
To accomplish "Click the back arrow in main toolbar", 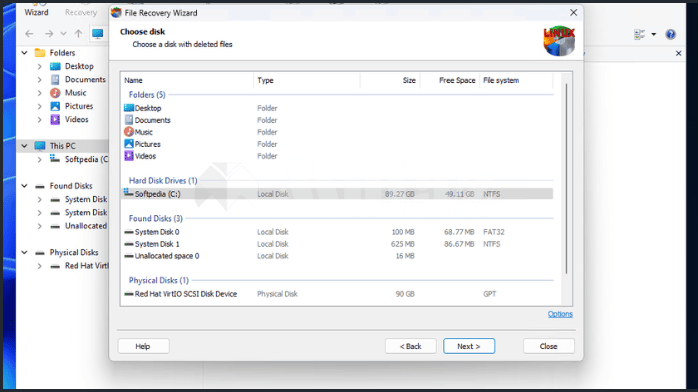I will click(29, 34).
